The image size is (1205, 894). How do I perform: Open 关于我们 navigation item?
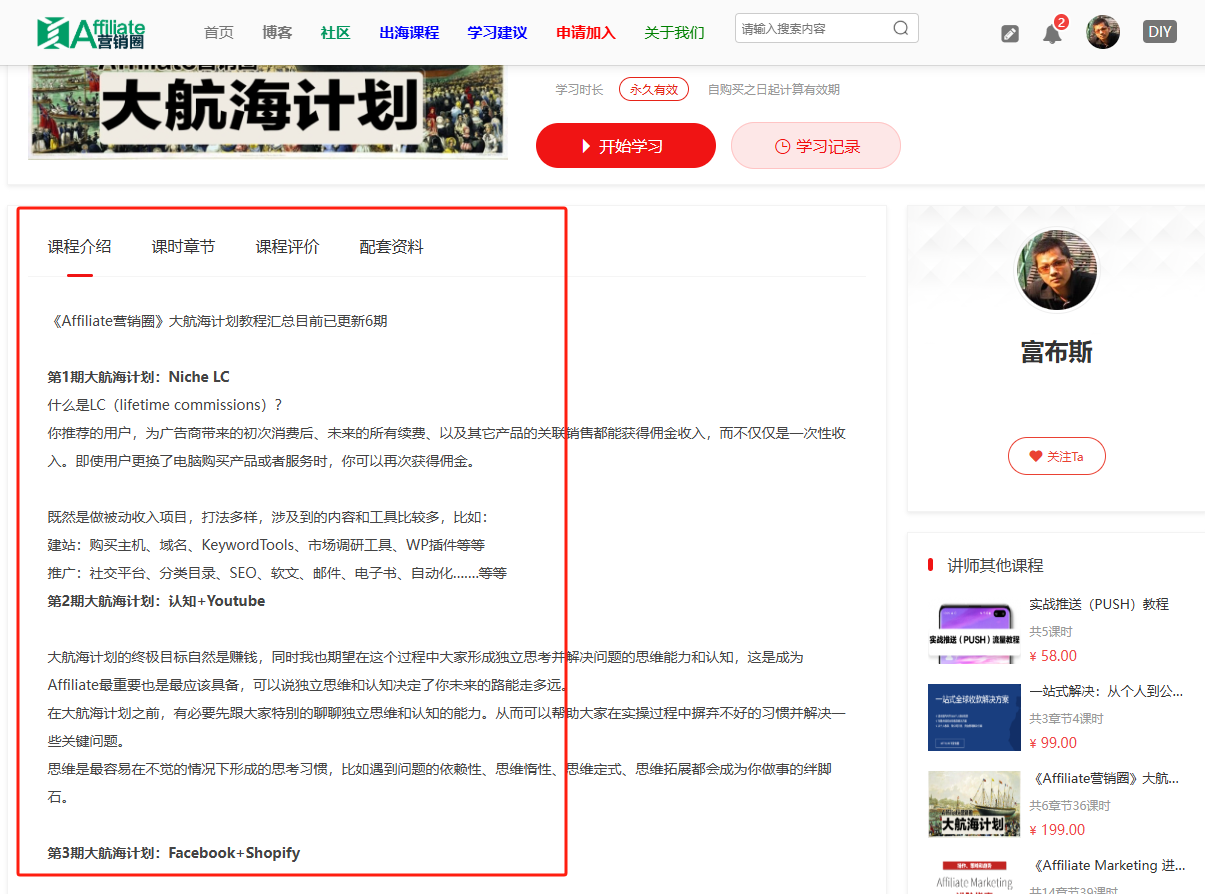tap(674, 32)
